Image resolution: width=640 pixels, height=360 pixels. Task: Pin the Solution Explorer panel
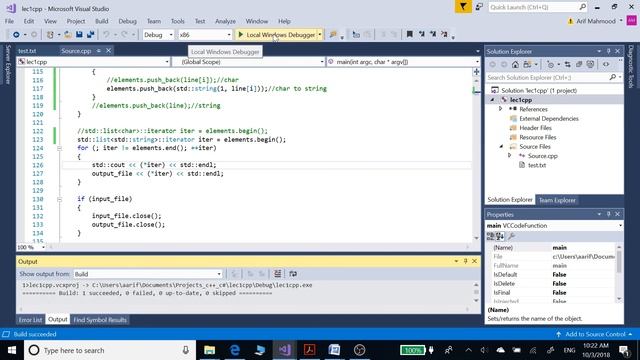point(608,51)
